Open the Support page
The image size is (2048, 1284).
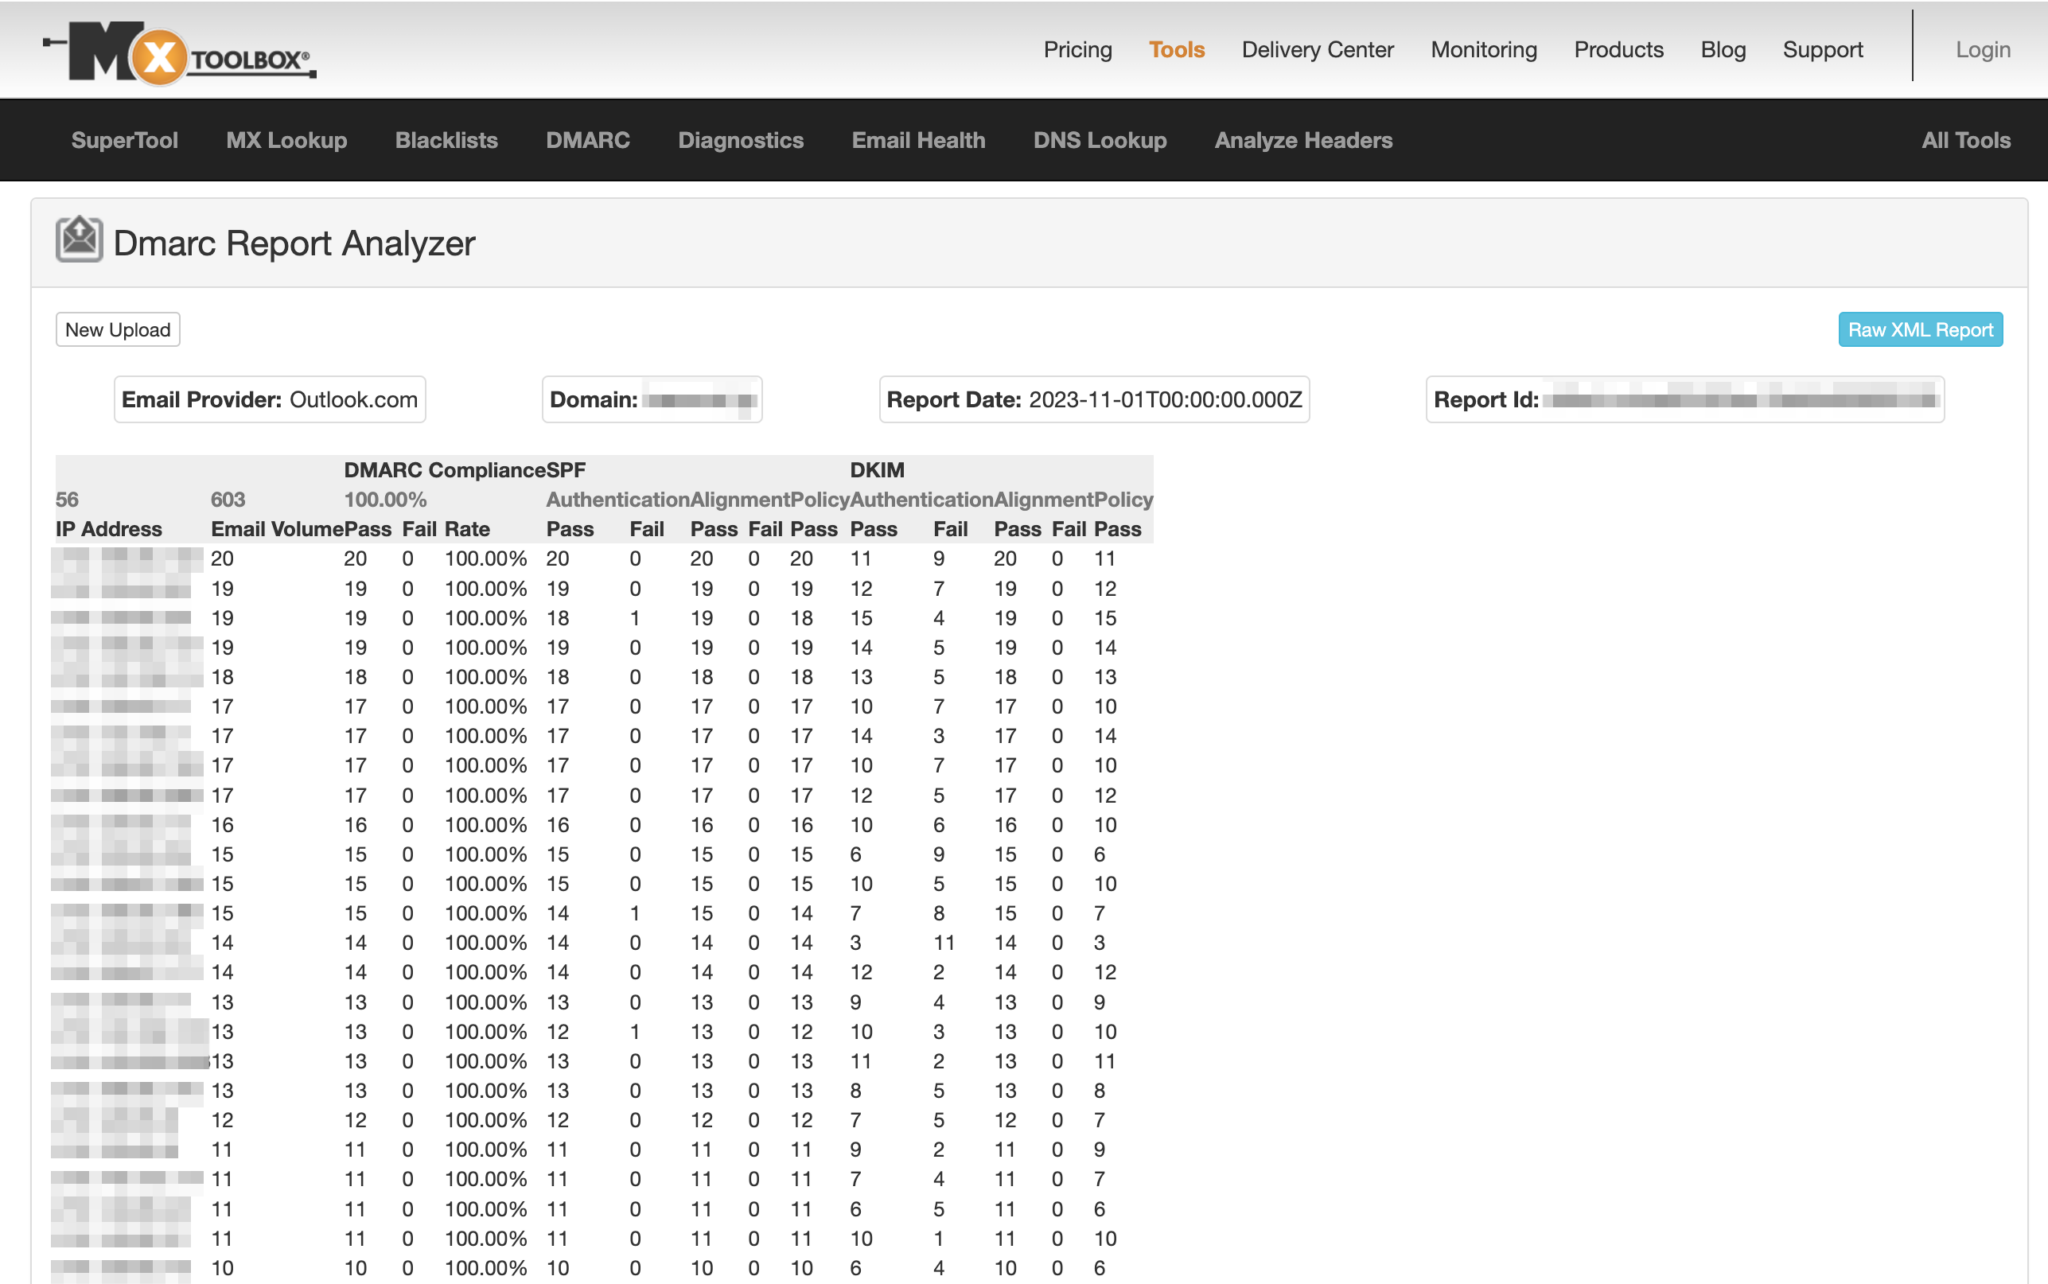point(1822,50)
